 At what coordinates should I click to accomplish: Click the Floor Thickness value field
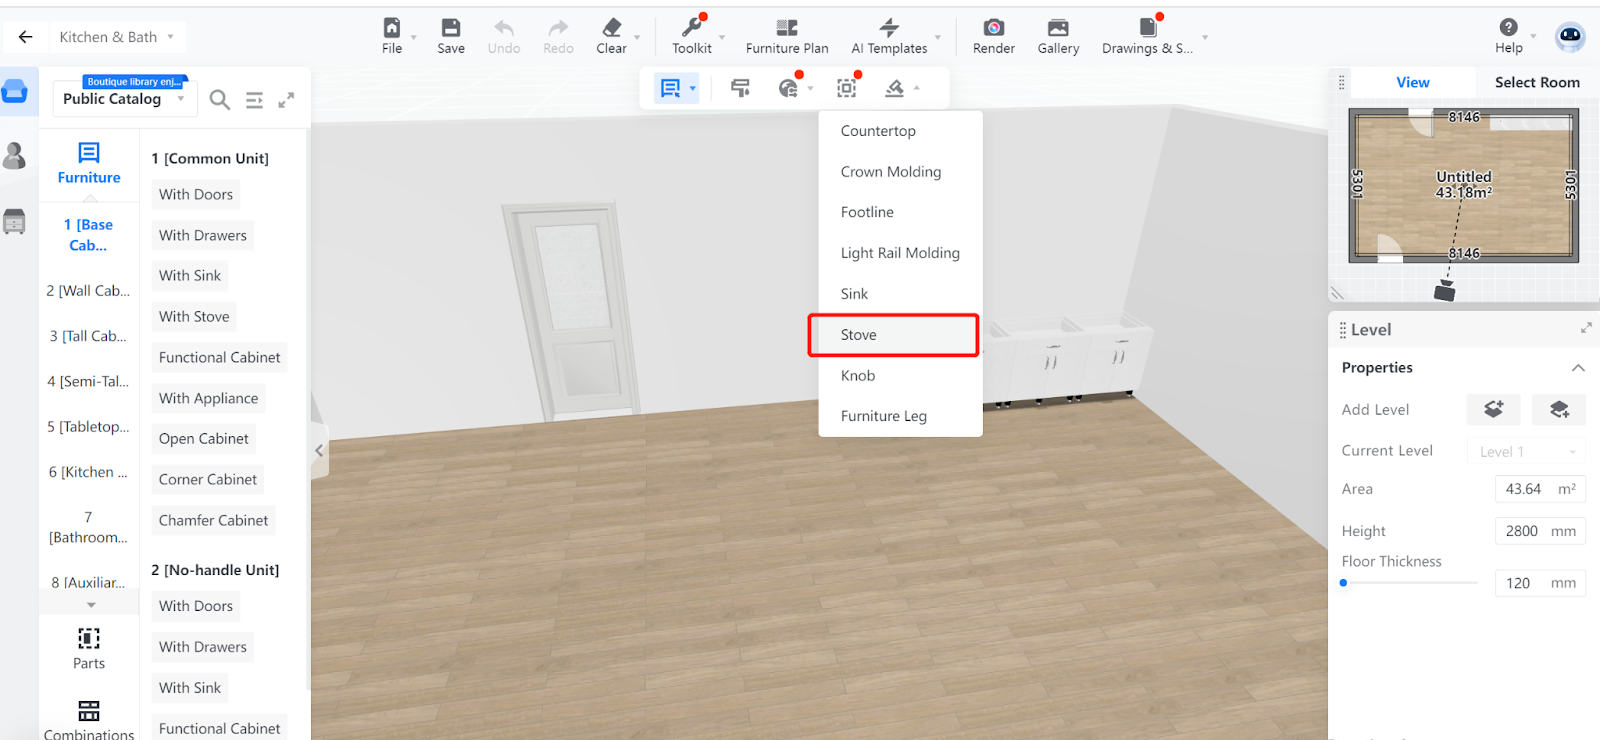tap(1540, 583)
